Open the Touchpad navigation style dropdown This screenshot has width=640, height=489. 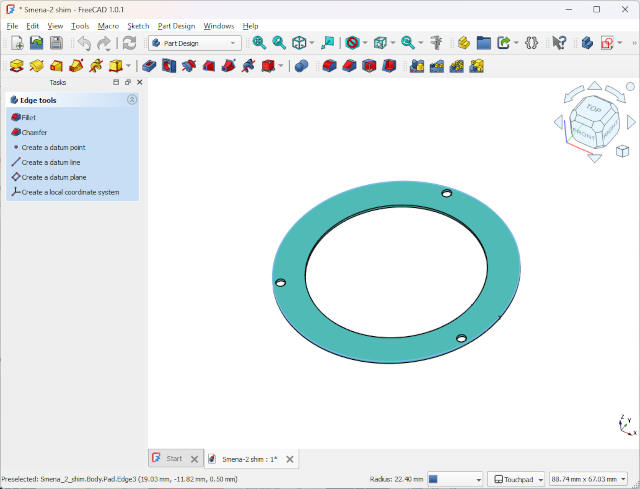tap(516, 479)
